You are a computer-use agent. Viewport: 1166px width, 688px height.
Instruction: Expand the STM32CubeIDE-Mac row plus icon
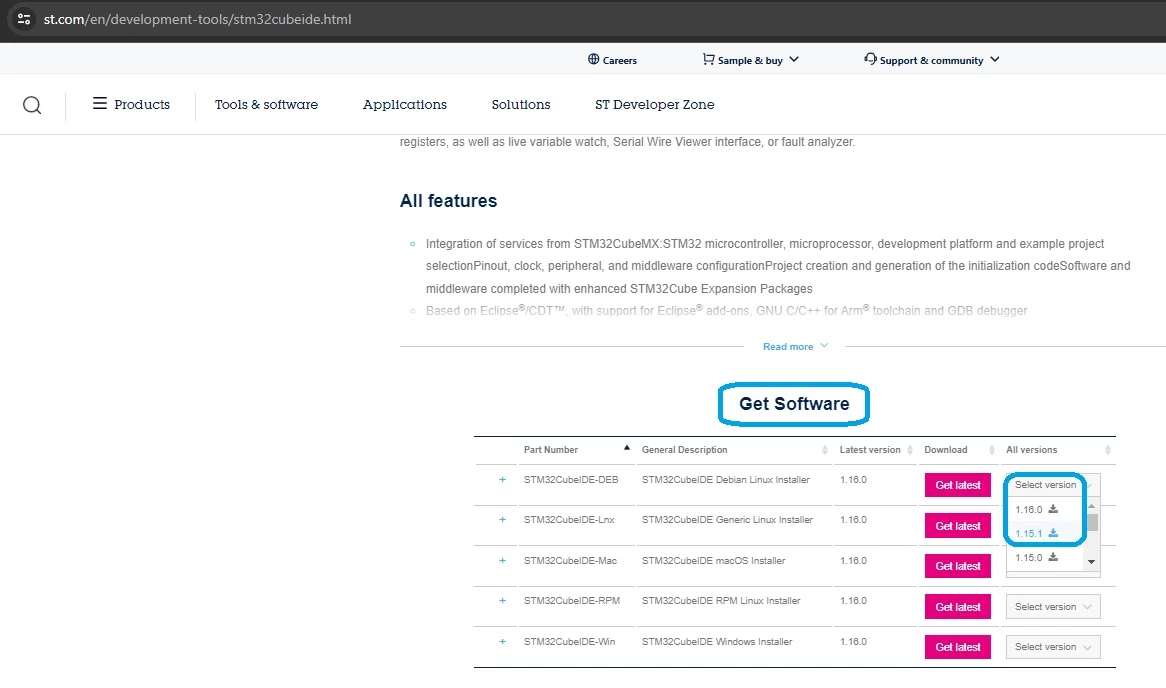[x=503, y=561]
